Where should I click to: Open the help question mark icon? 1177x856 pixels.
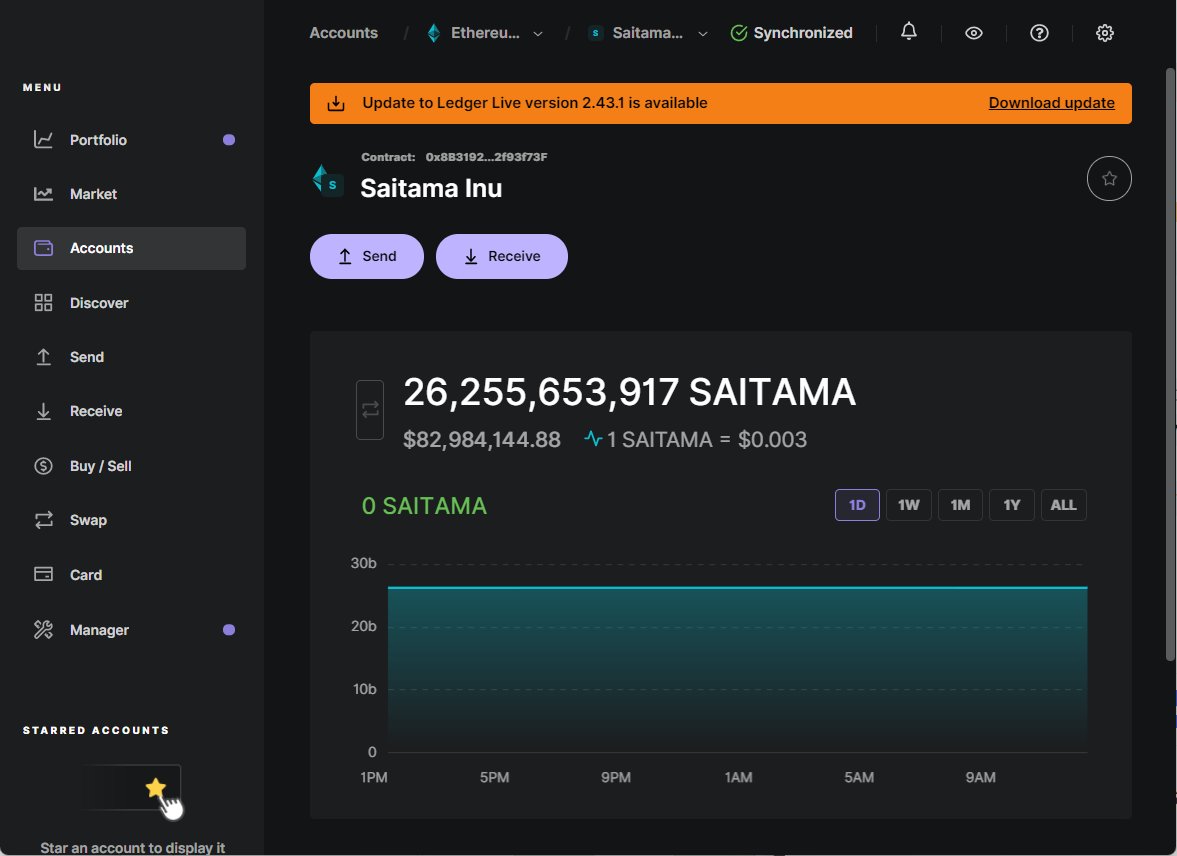[1039, 33]
